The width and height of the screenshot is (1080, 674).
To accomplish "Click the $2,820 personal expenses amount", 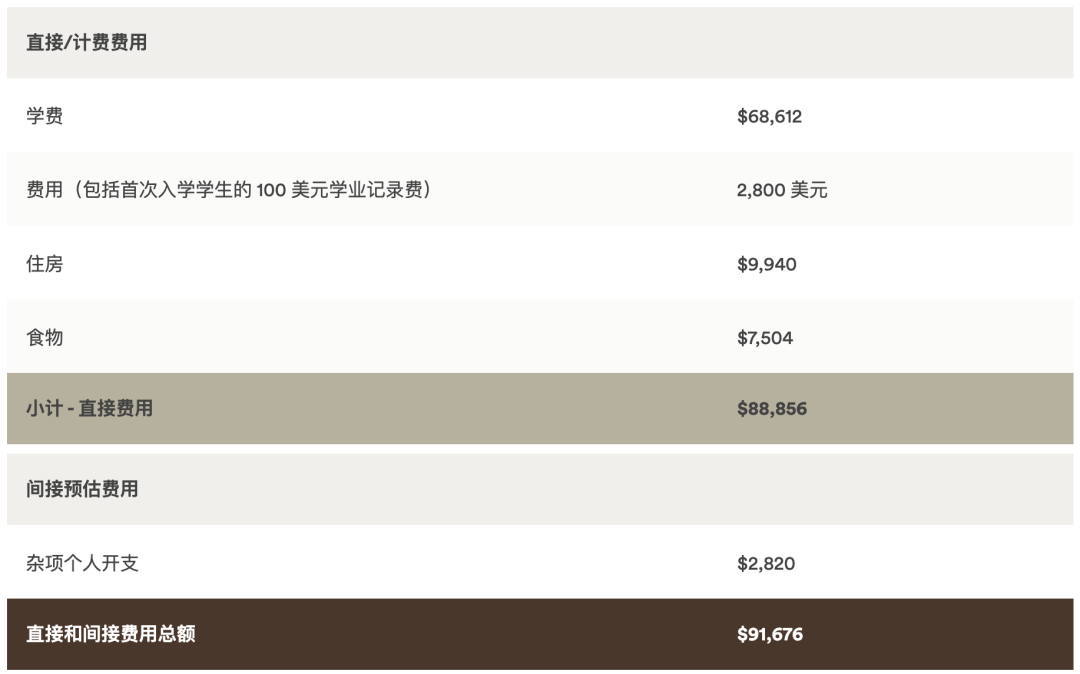I will click(x=766, y=564).
